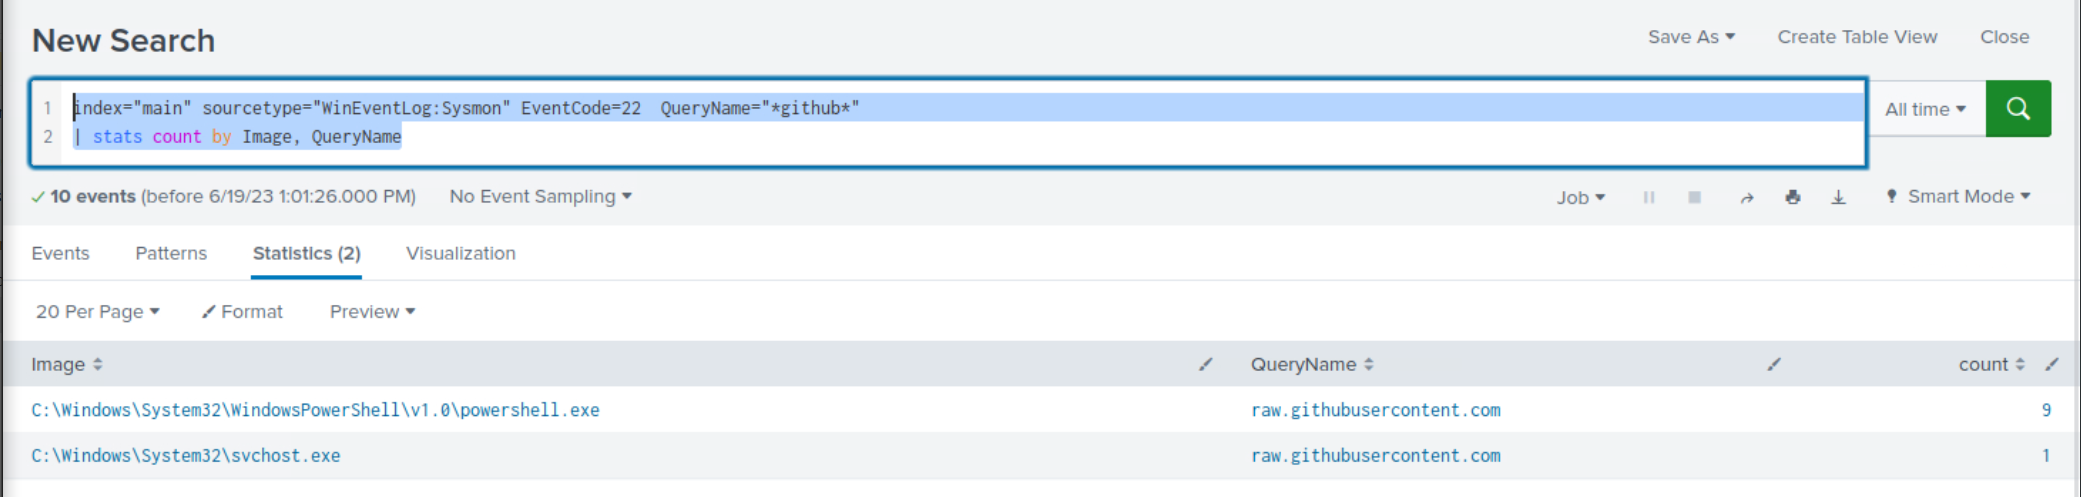Click the powershell.exe image path result
This screenshot has width=2081, height=497.
point(315,410)
